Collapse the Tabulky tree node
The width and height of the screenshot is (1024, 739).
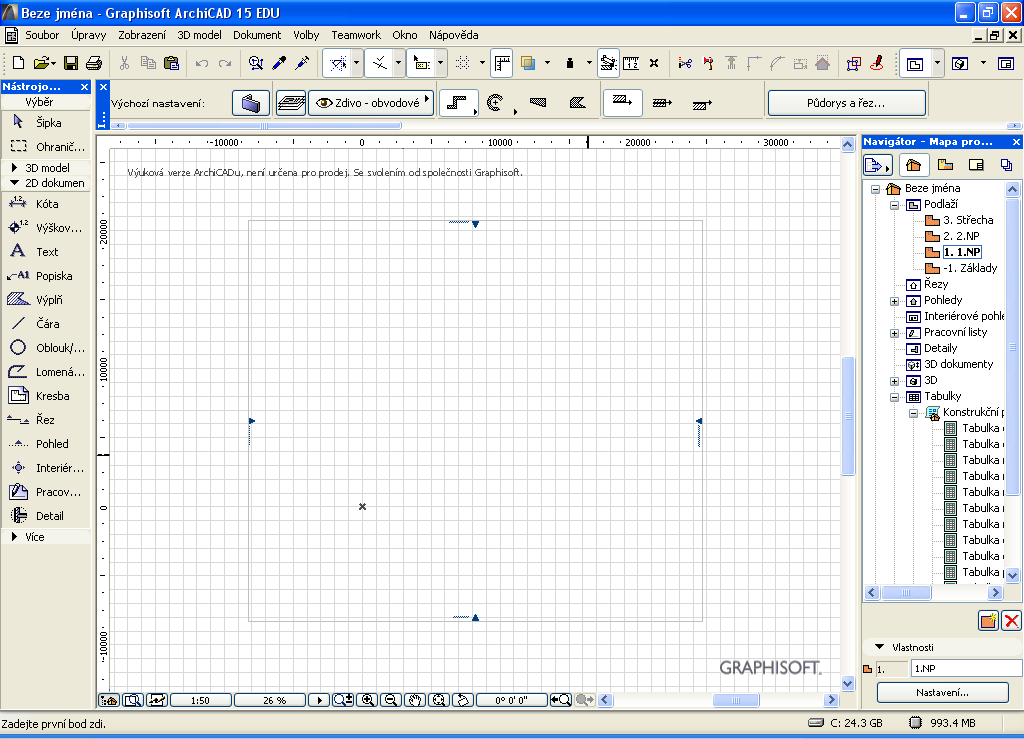(895, 397)
